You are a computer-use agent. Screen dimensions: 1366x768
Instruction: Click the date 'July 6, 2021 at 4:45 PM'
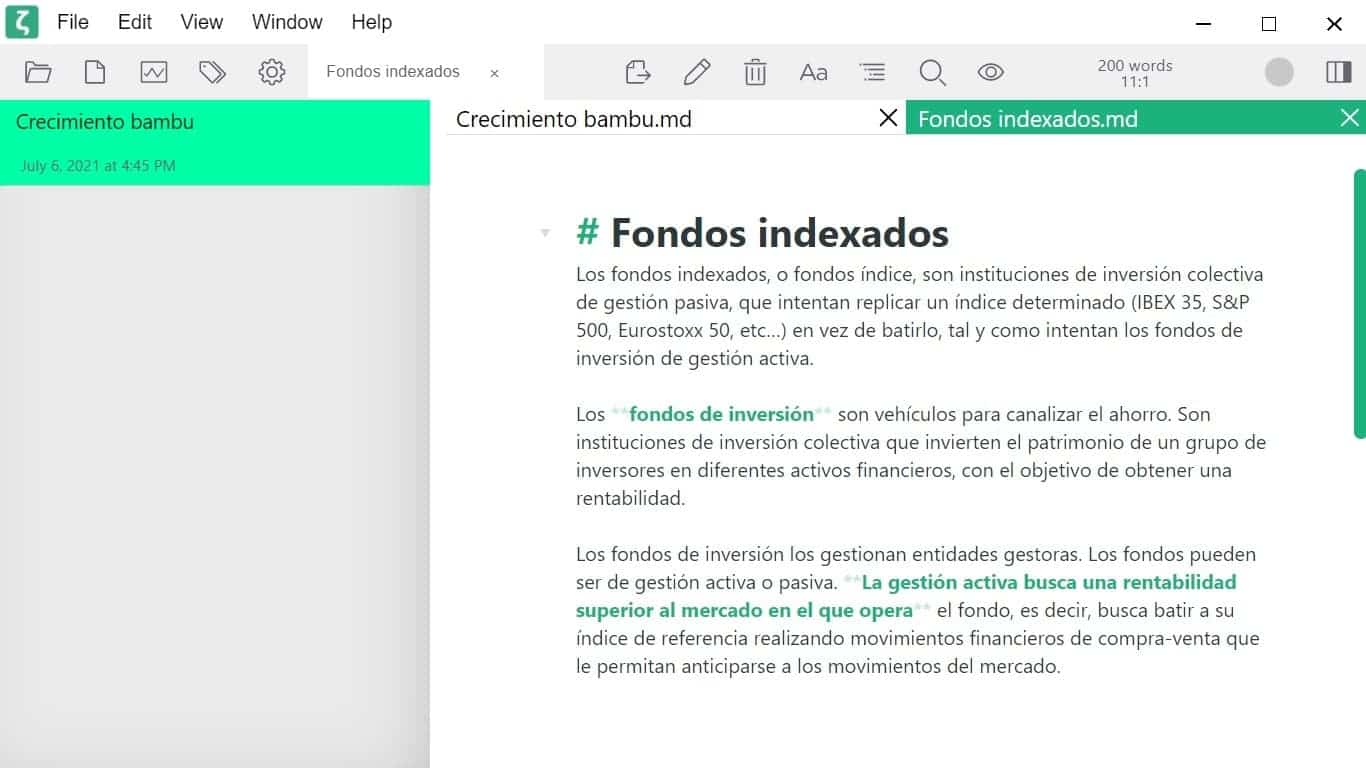coord(98,166)
